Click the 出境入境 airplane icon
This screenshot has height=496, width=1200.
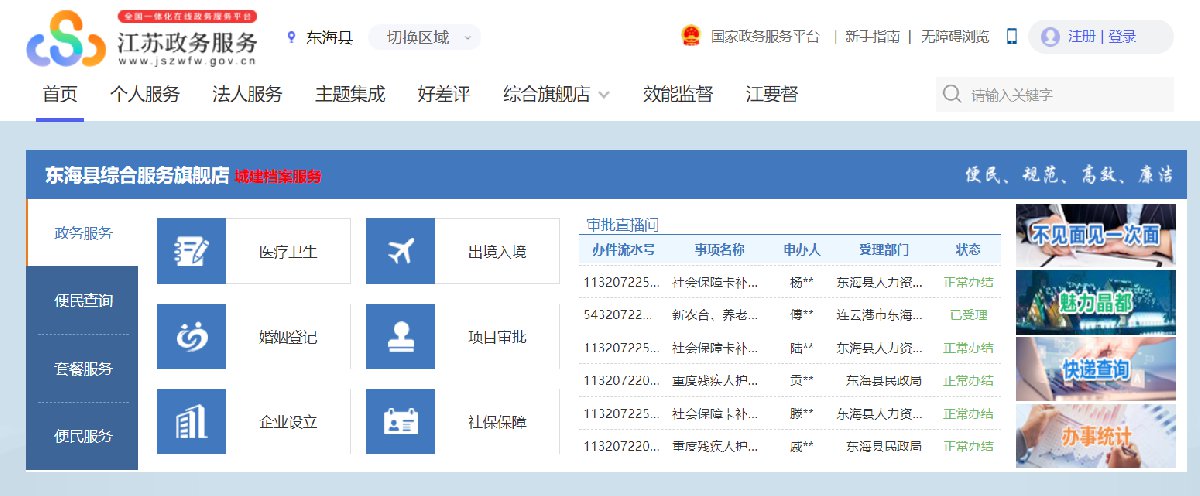pos(401,252)
